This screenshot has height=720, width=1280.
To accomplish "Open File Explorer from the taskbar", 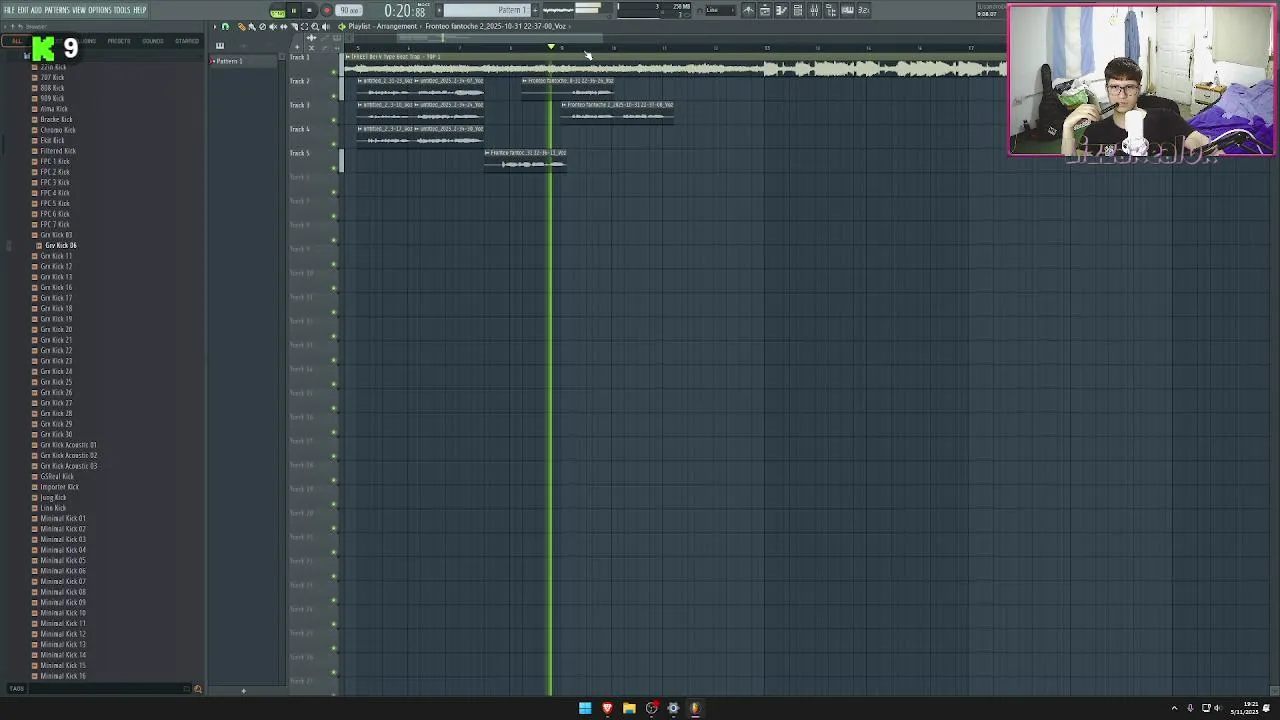I will [x=629, y=708].
